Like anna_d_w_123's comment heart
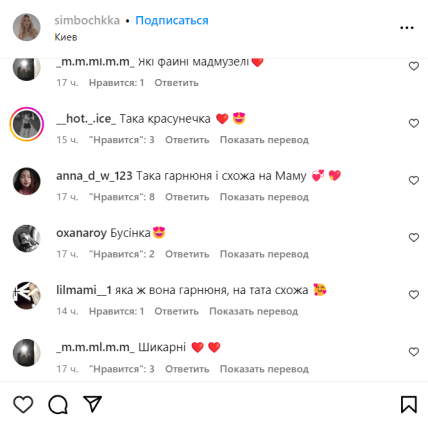This screenshot has height=425, width=428. [x=414, y=180]
